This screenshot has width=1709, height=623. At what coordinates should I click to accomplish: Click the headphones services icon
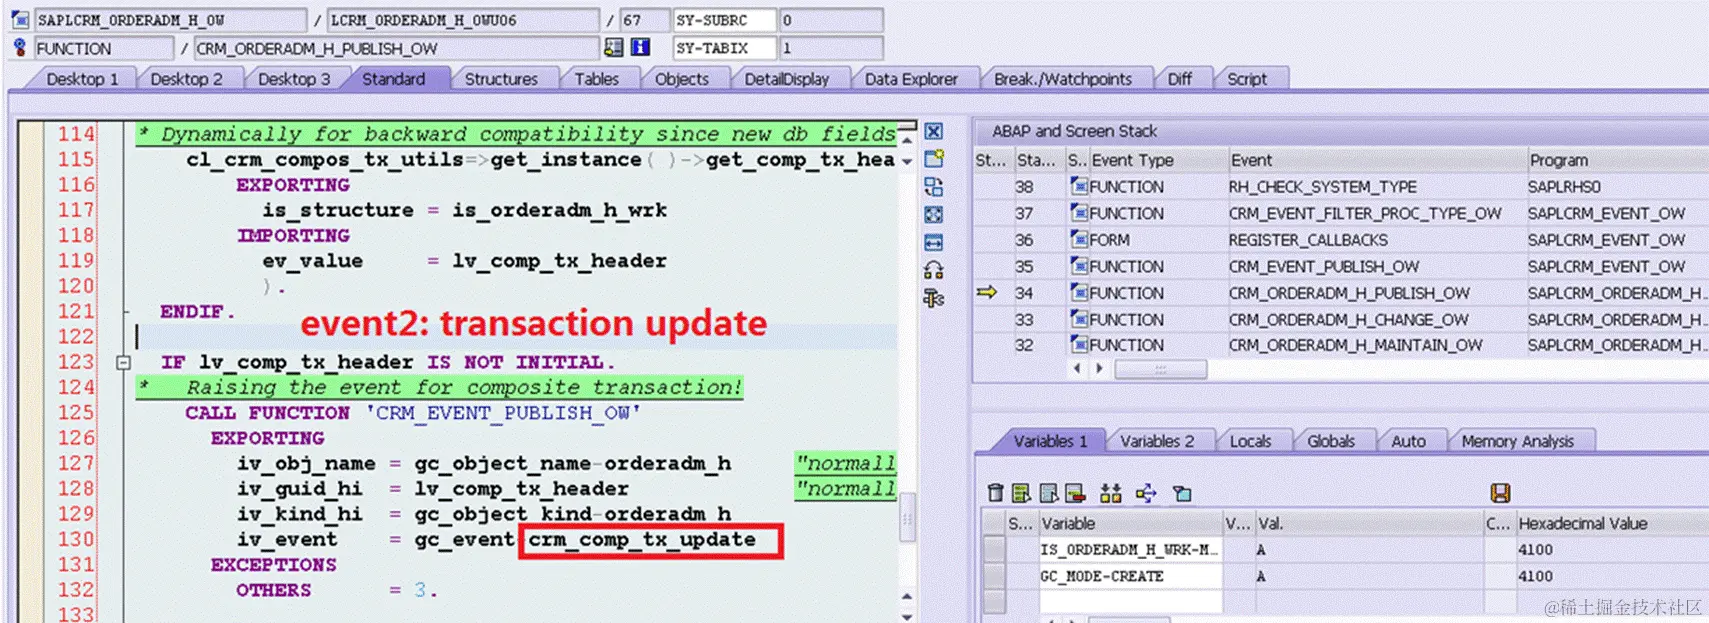coord(933,270)
